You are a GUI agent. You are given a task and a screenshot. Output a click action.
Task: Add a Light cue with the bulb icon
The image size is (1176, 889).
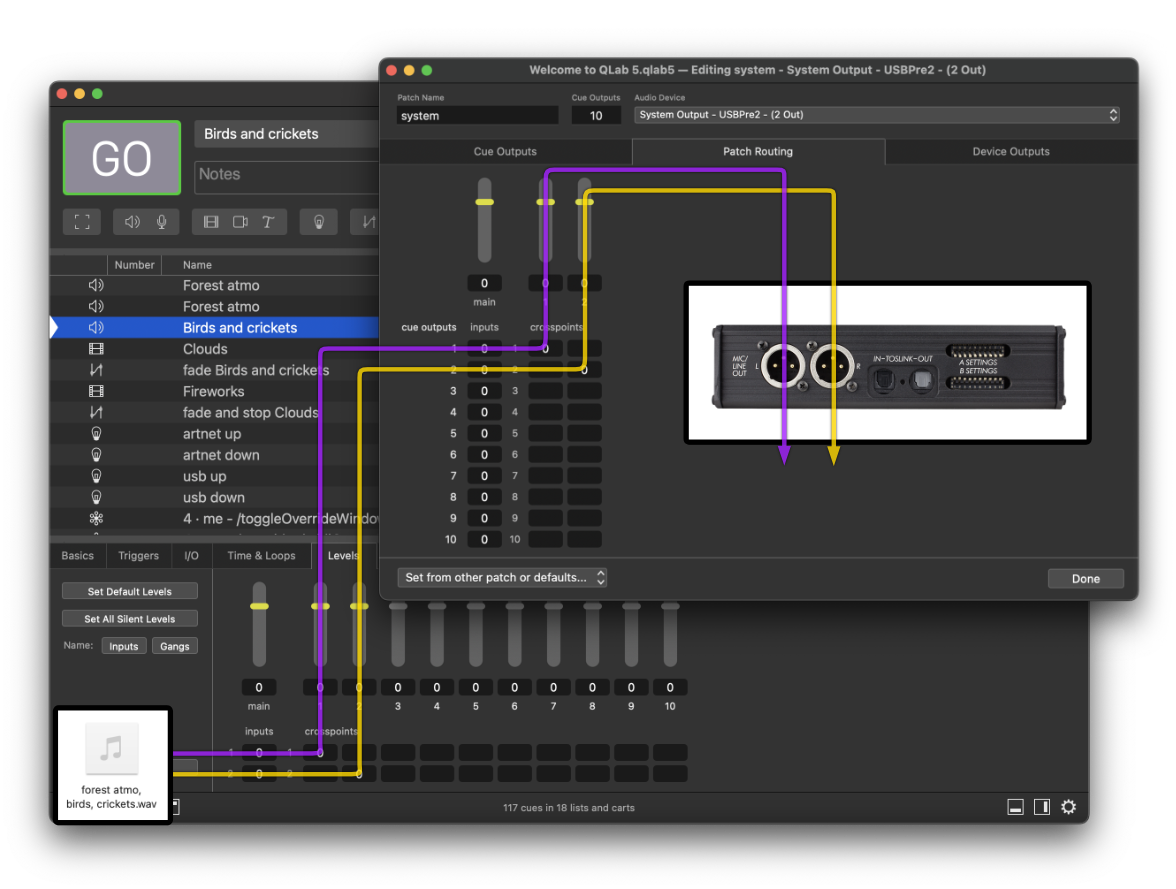click(x=318, y=221)
